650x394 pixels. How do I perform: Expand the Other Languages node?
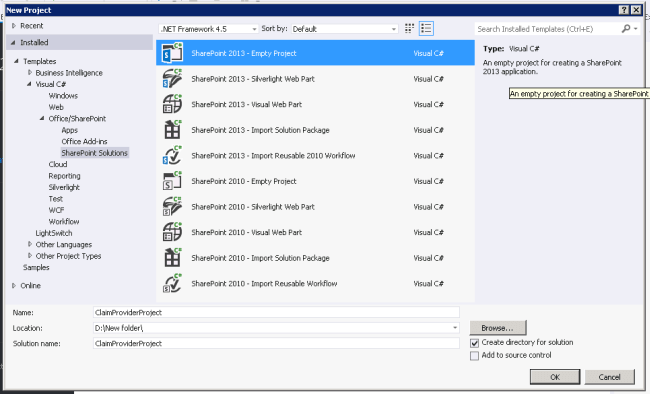click(29, 244)
